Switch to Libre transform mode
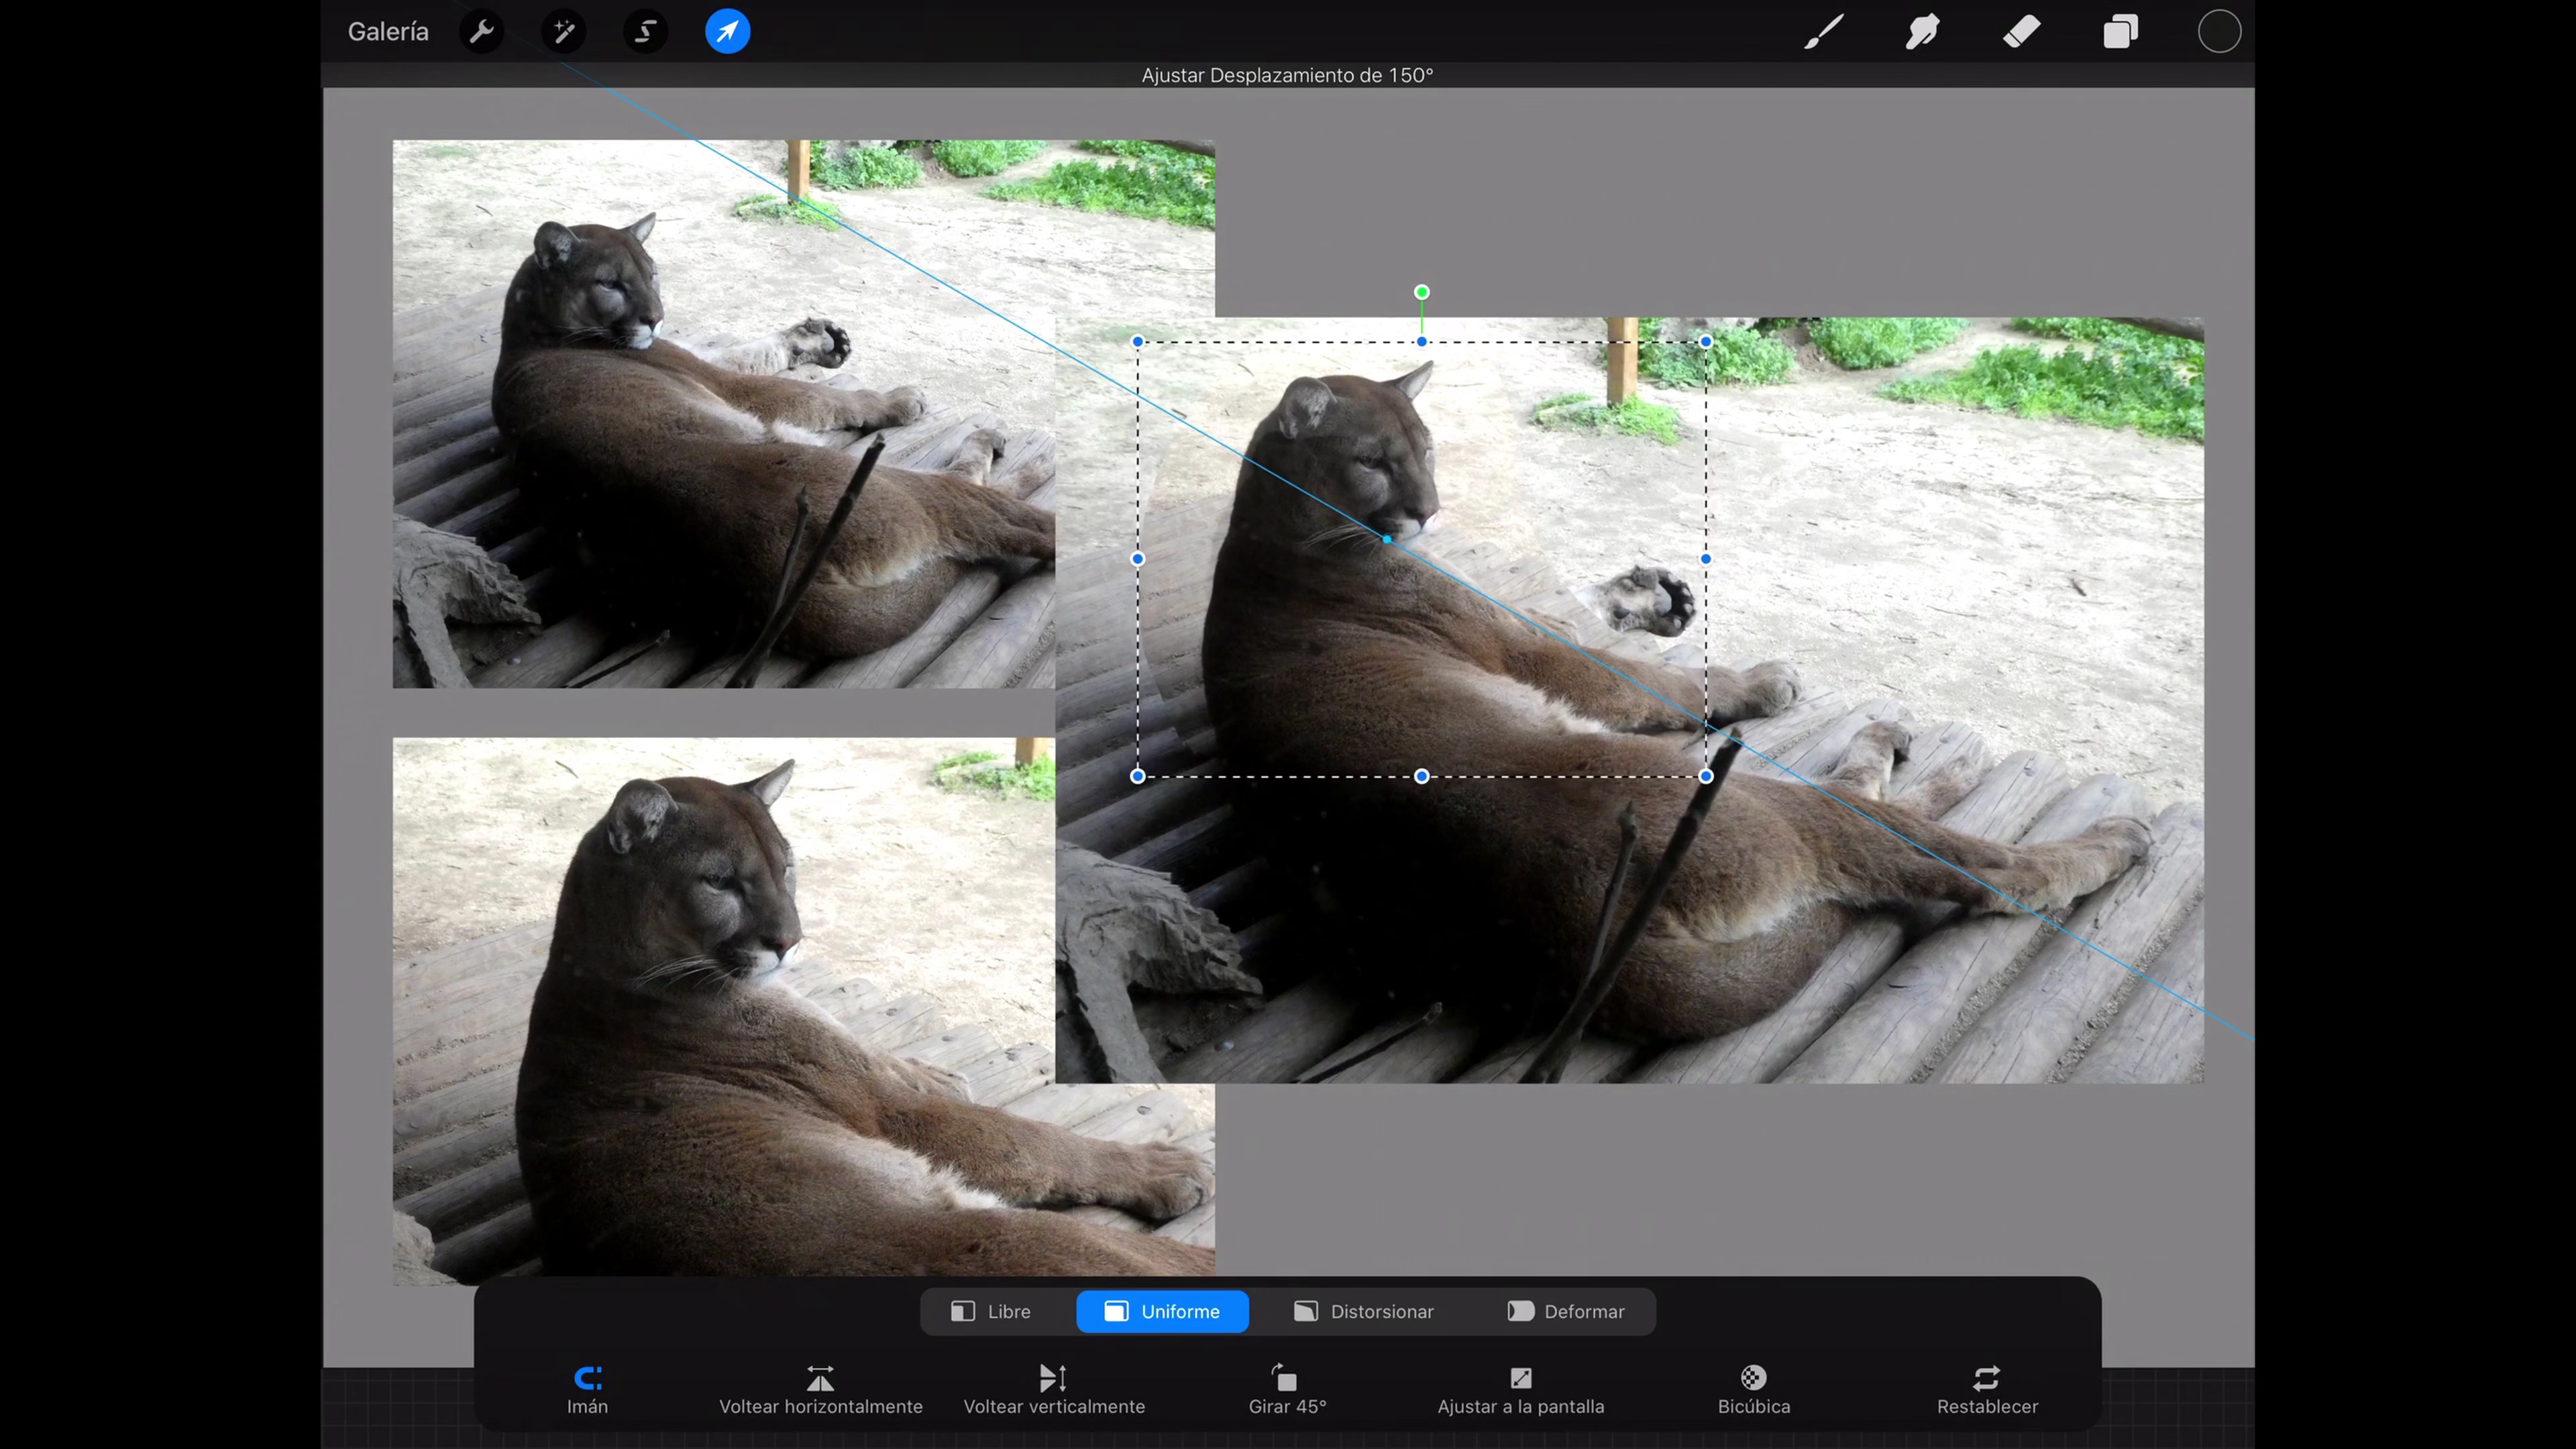This screenshot has width=2576, height=1449. 991,1311
